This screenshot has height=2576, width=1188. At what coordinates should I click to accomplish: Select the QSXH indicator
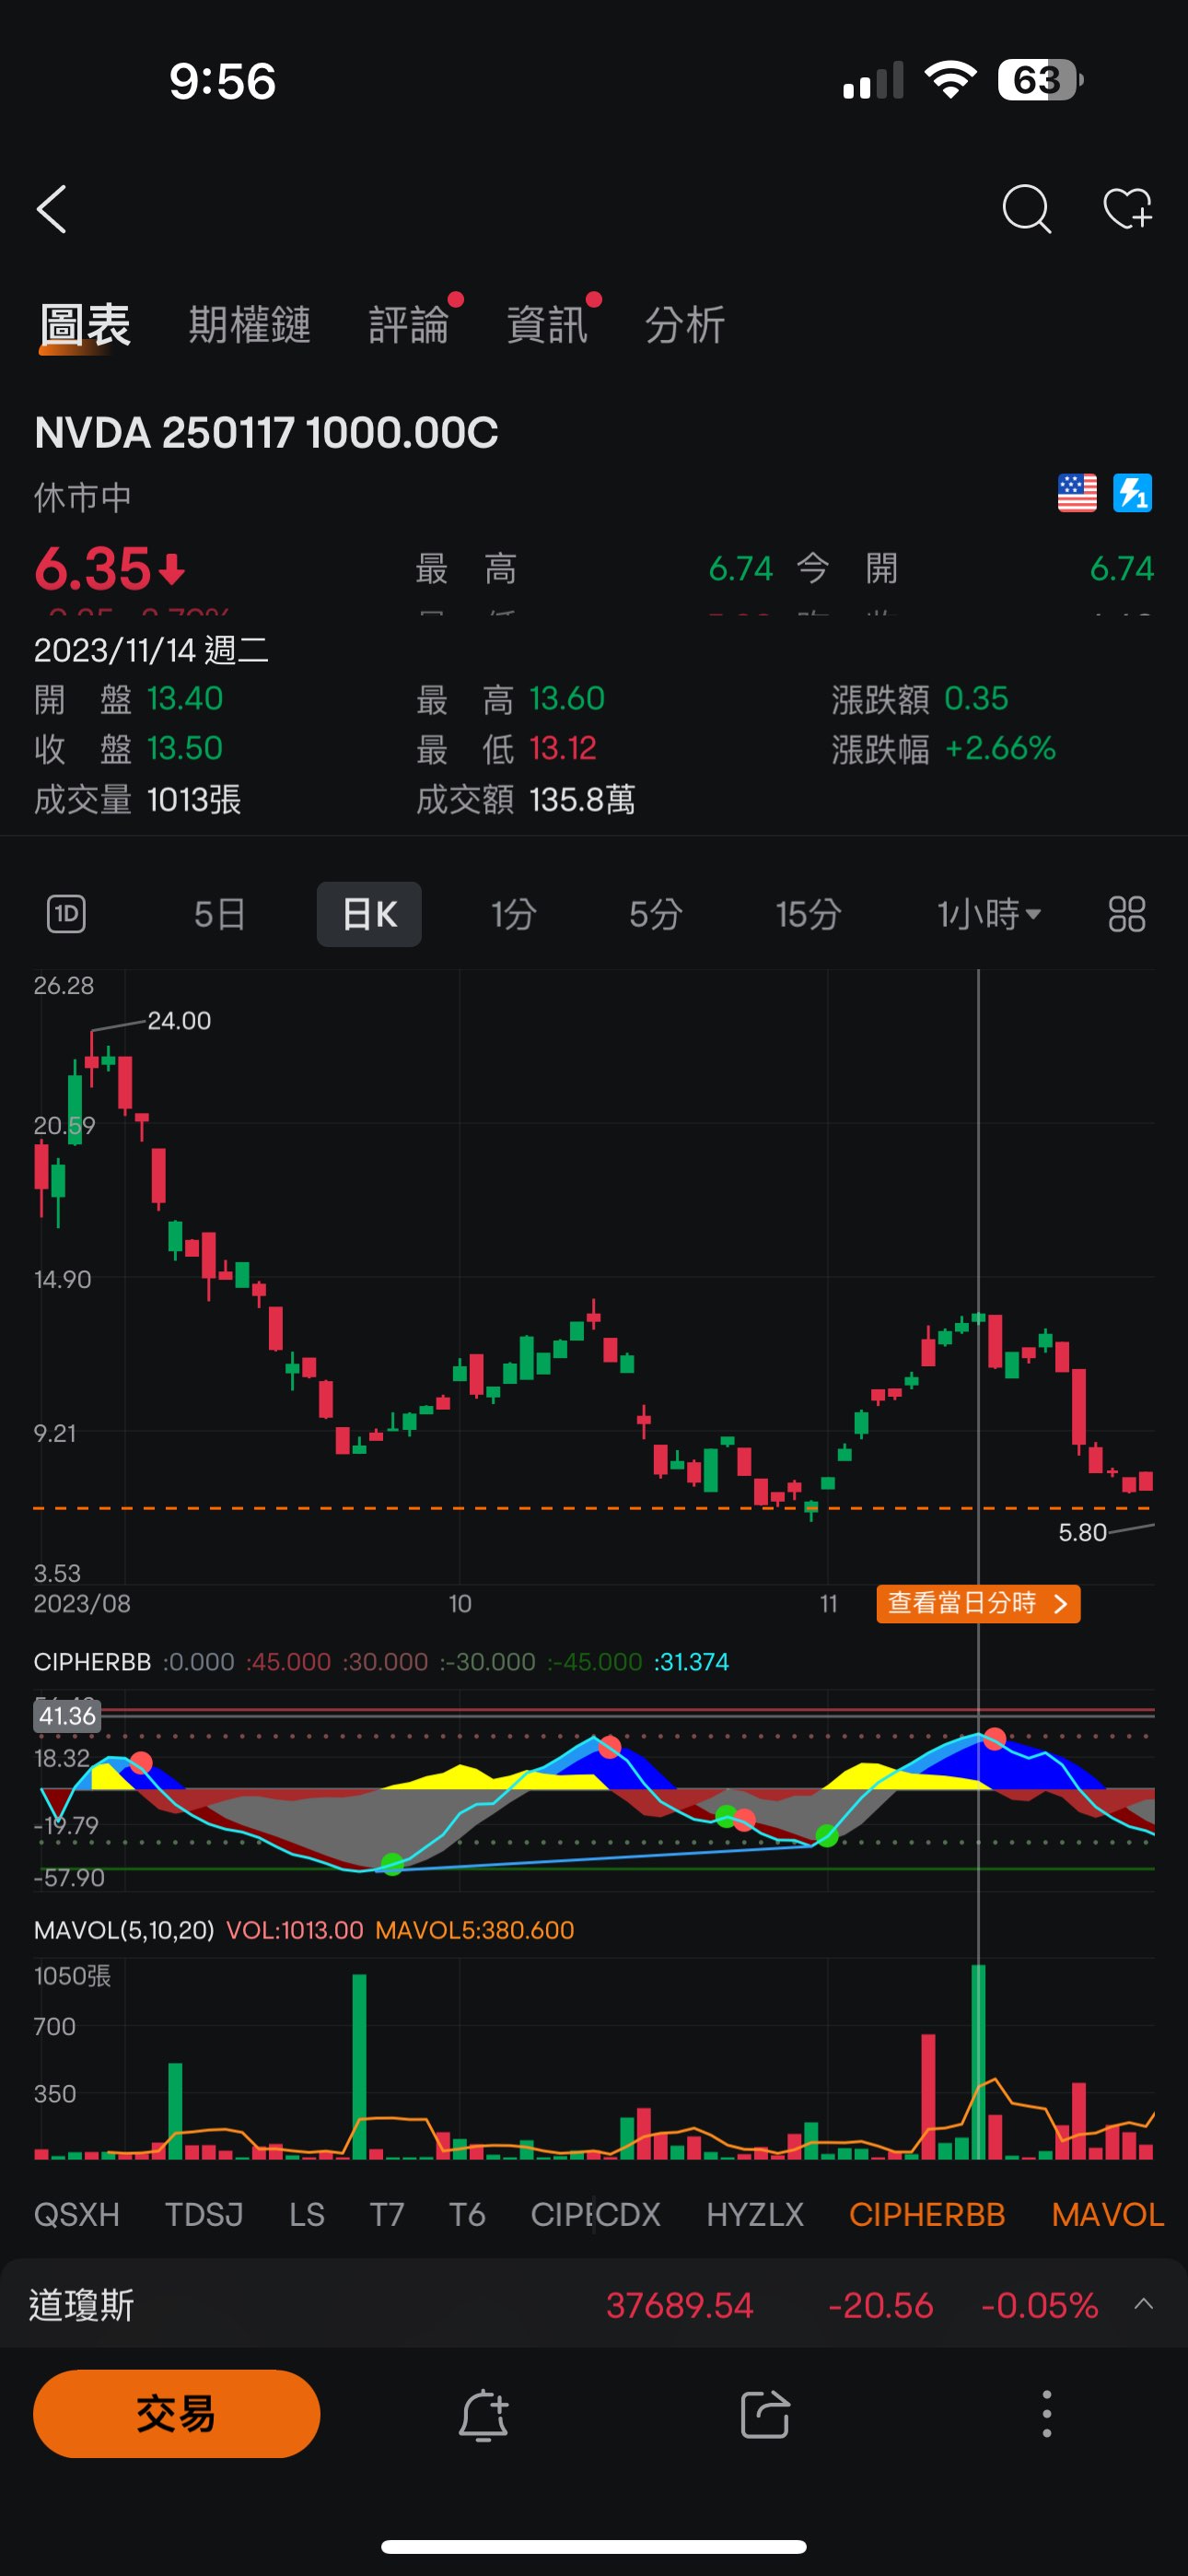(x=77, y=2215)
